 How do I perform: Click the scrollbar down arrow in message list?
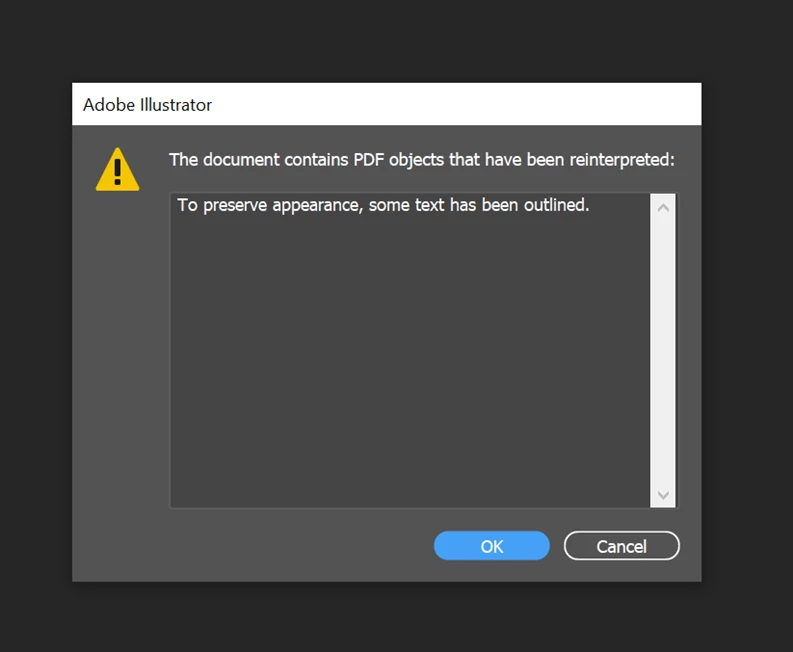click(663, 495)
